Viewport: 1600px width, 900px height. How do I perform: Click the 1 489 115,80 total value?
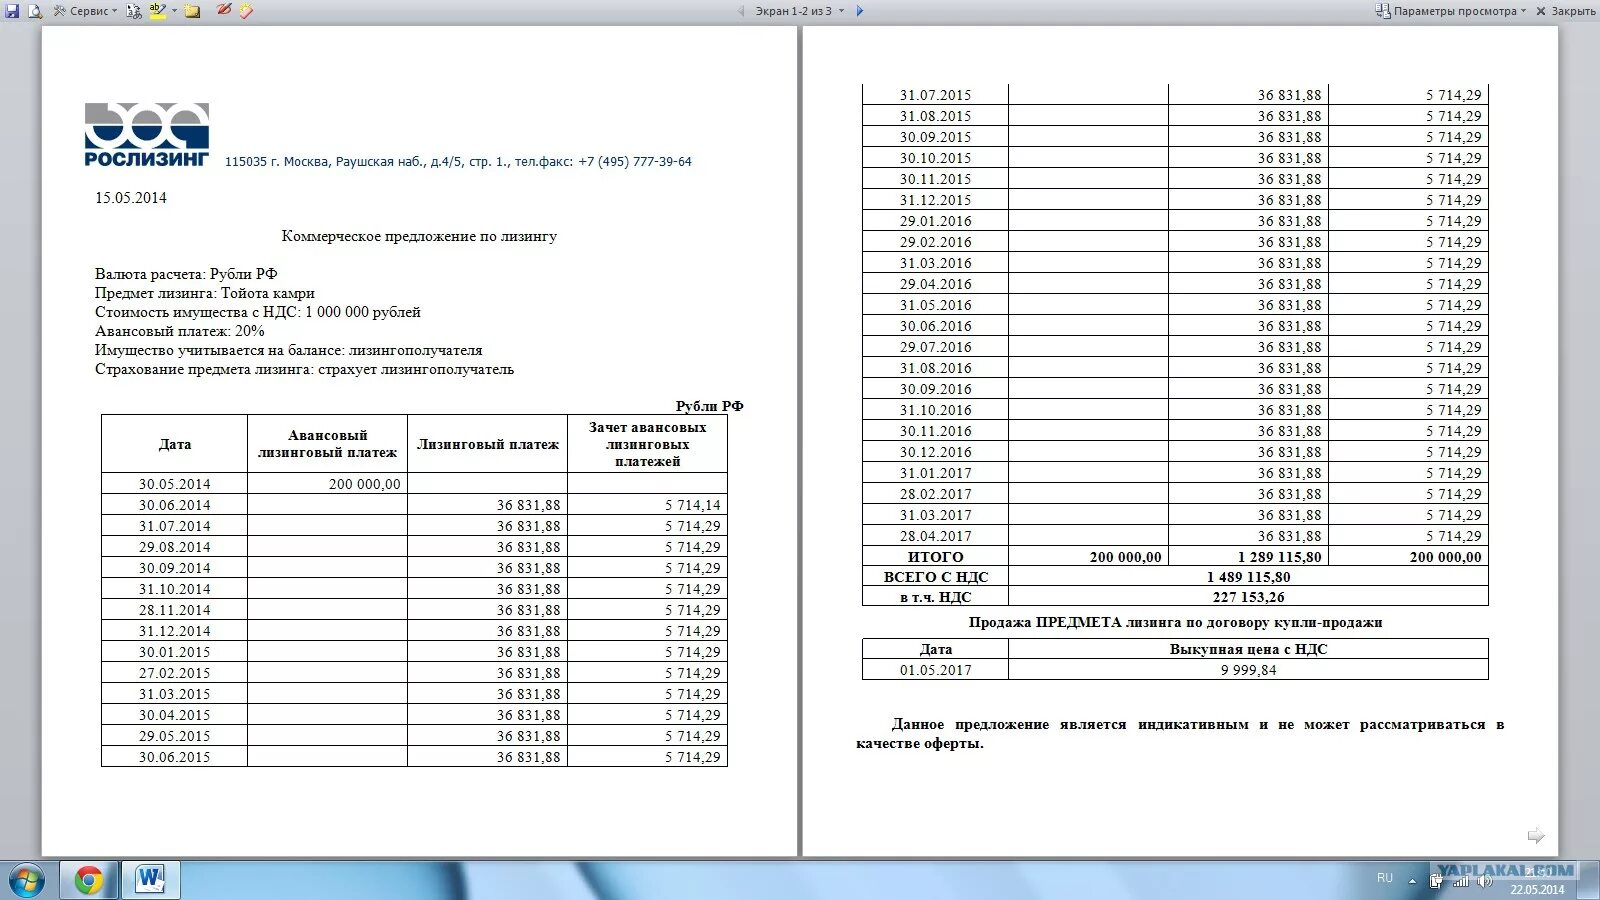pyautogui.click(x=1248, y=577)
